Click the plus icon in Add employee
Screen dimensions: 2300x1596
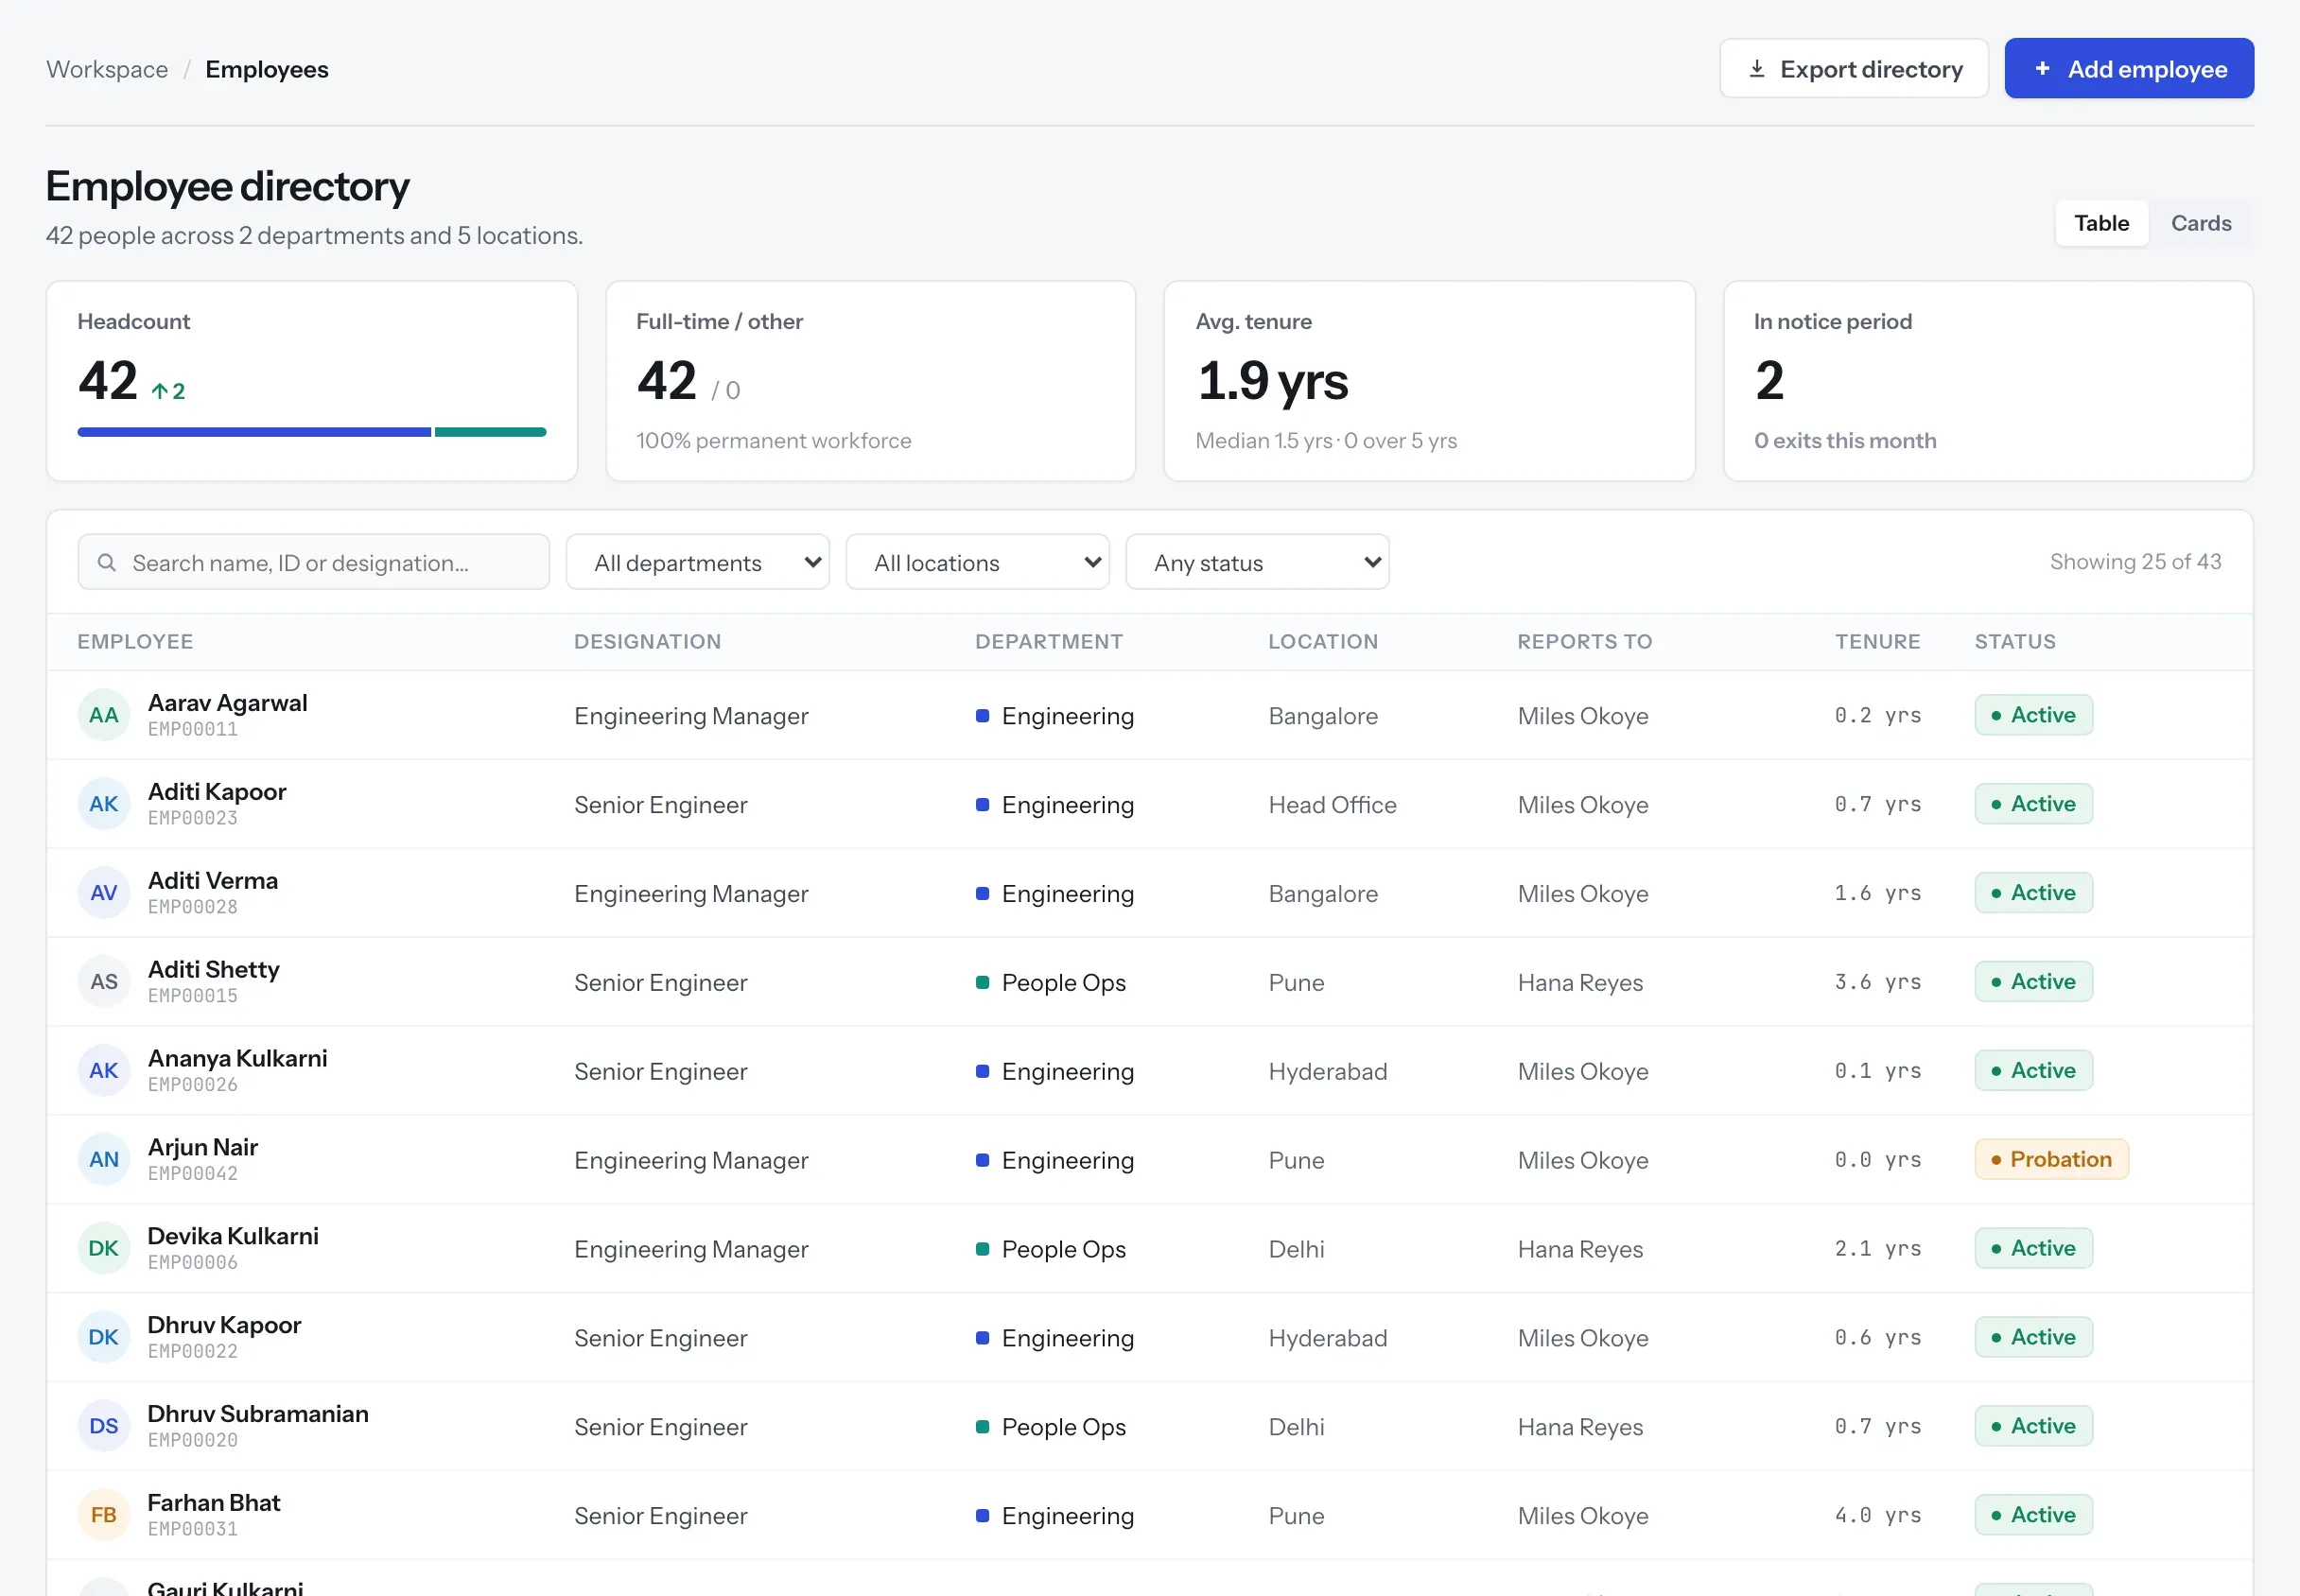pyautogui.click(x=2042, y=68)
